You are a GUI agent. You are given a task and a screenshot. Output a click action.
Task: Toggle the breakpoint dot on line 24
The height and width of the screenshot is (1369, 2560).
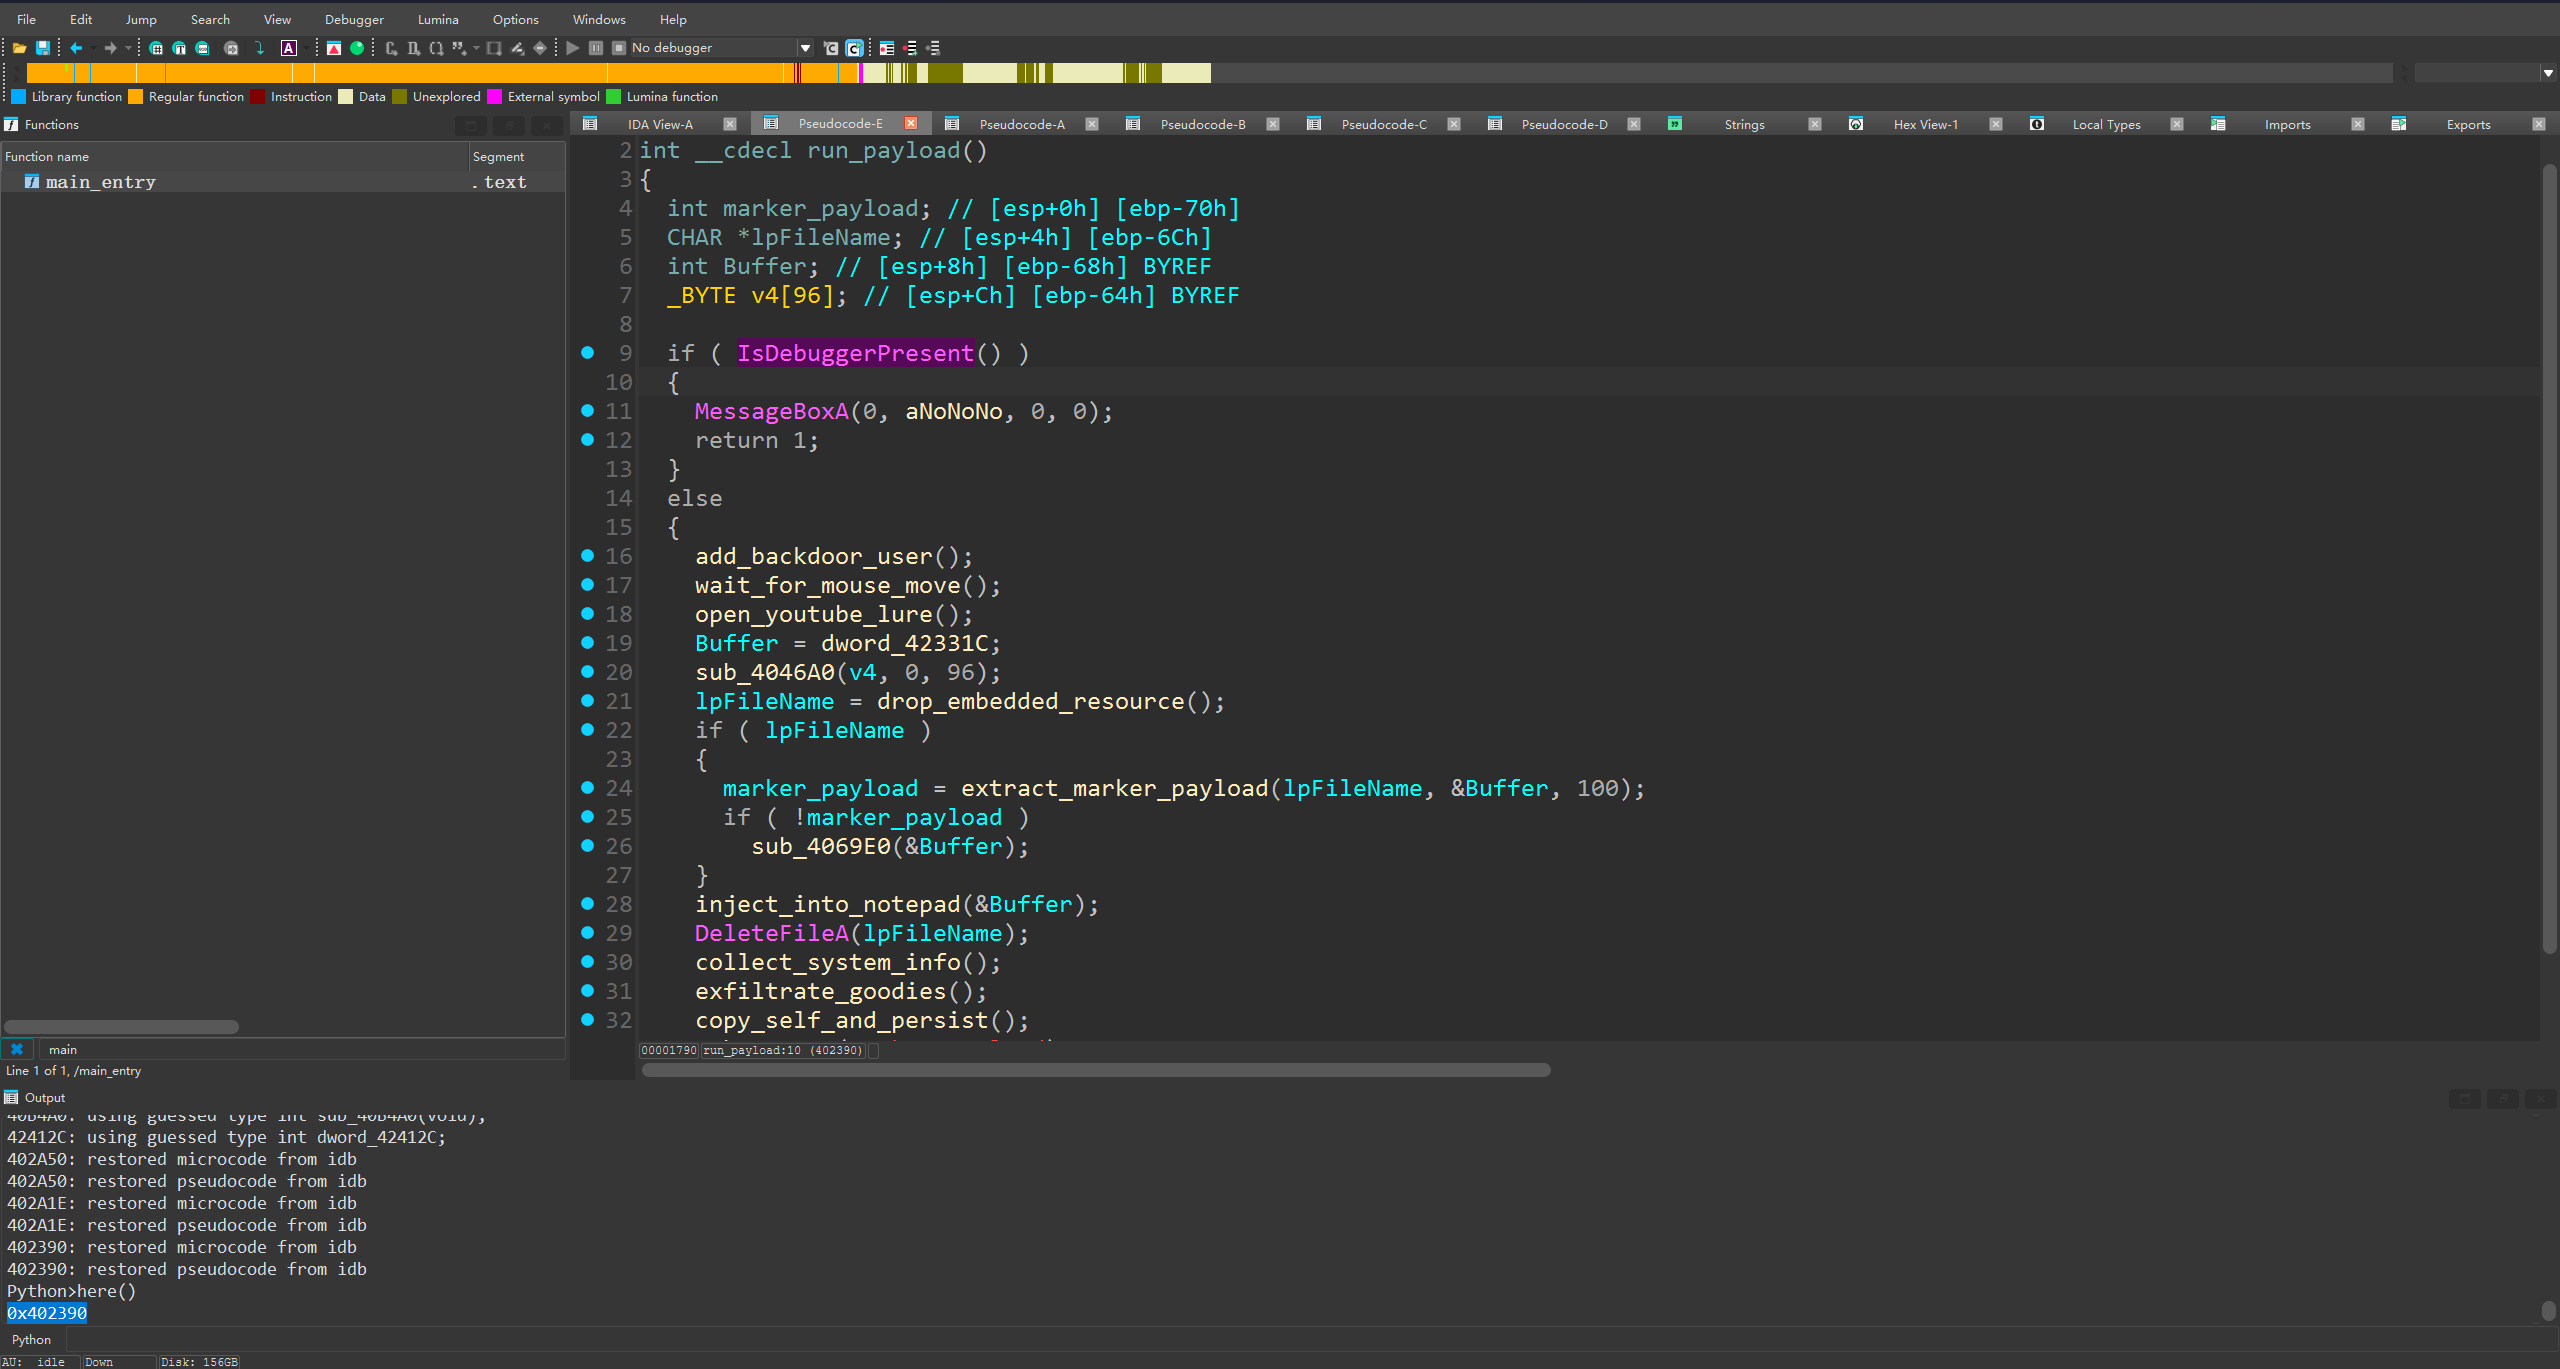click(588, 787)
